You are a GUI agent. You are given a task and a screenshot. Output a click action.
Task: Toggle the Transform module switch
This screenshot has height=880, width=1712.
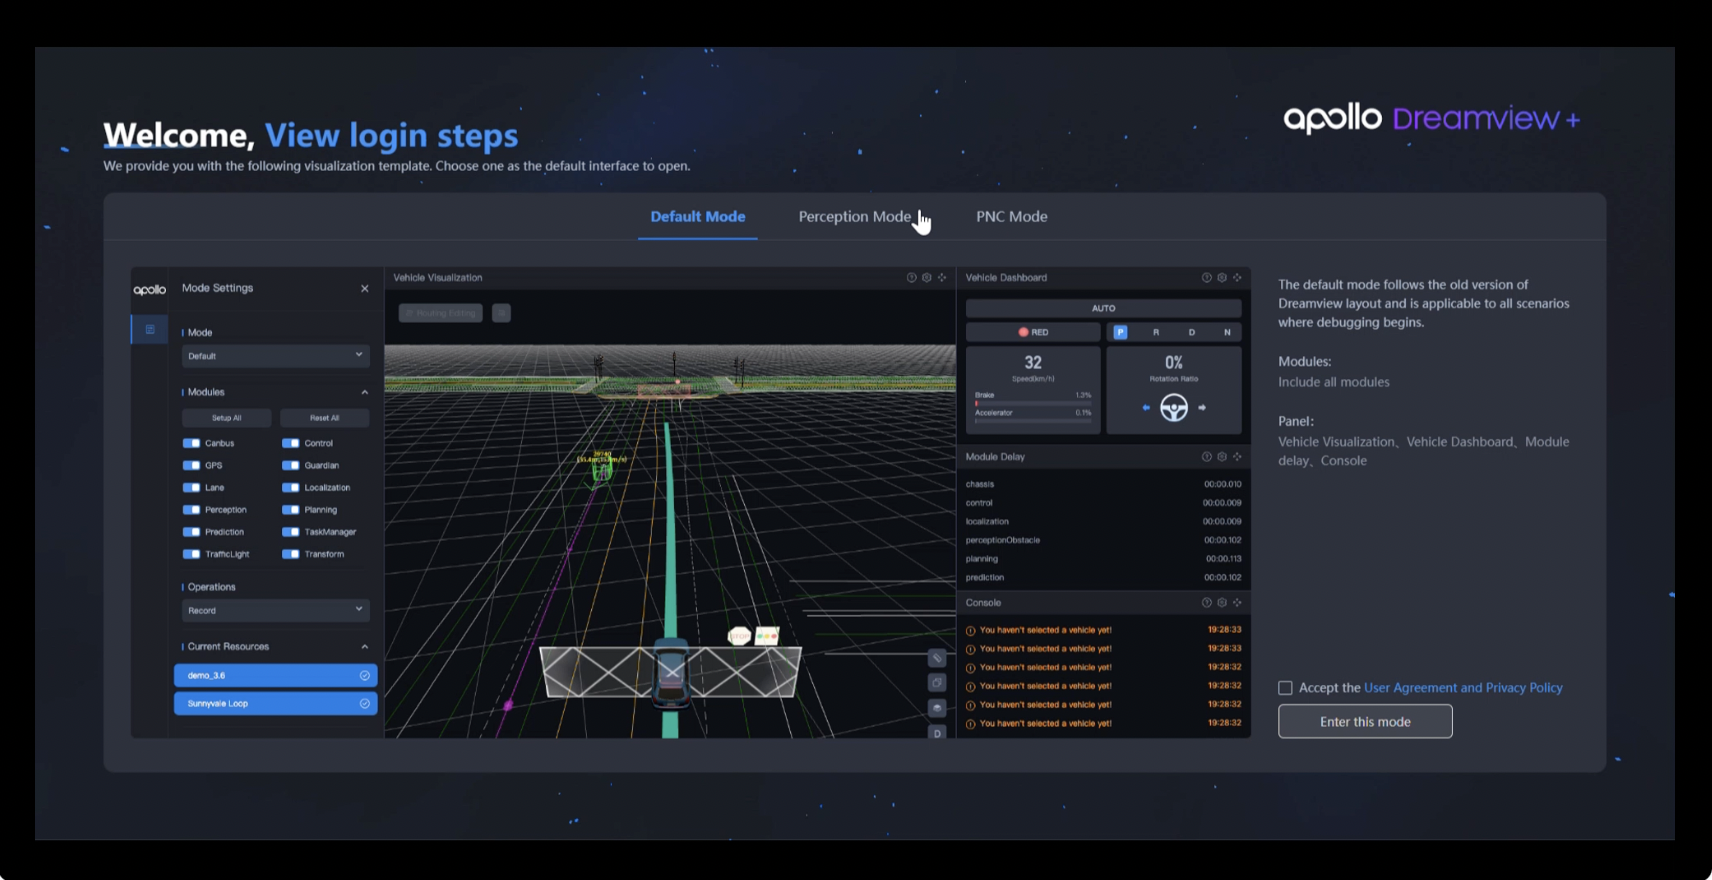(x=290, y=553)
